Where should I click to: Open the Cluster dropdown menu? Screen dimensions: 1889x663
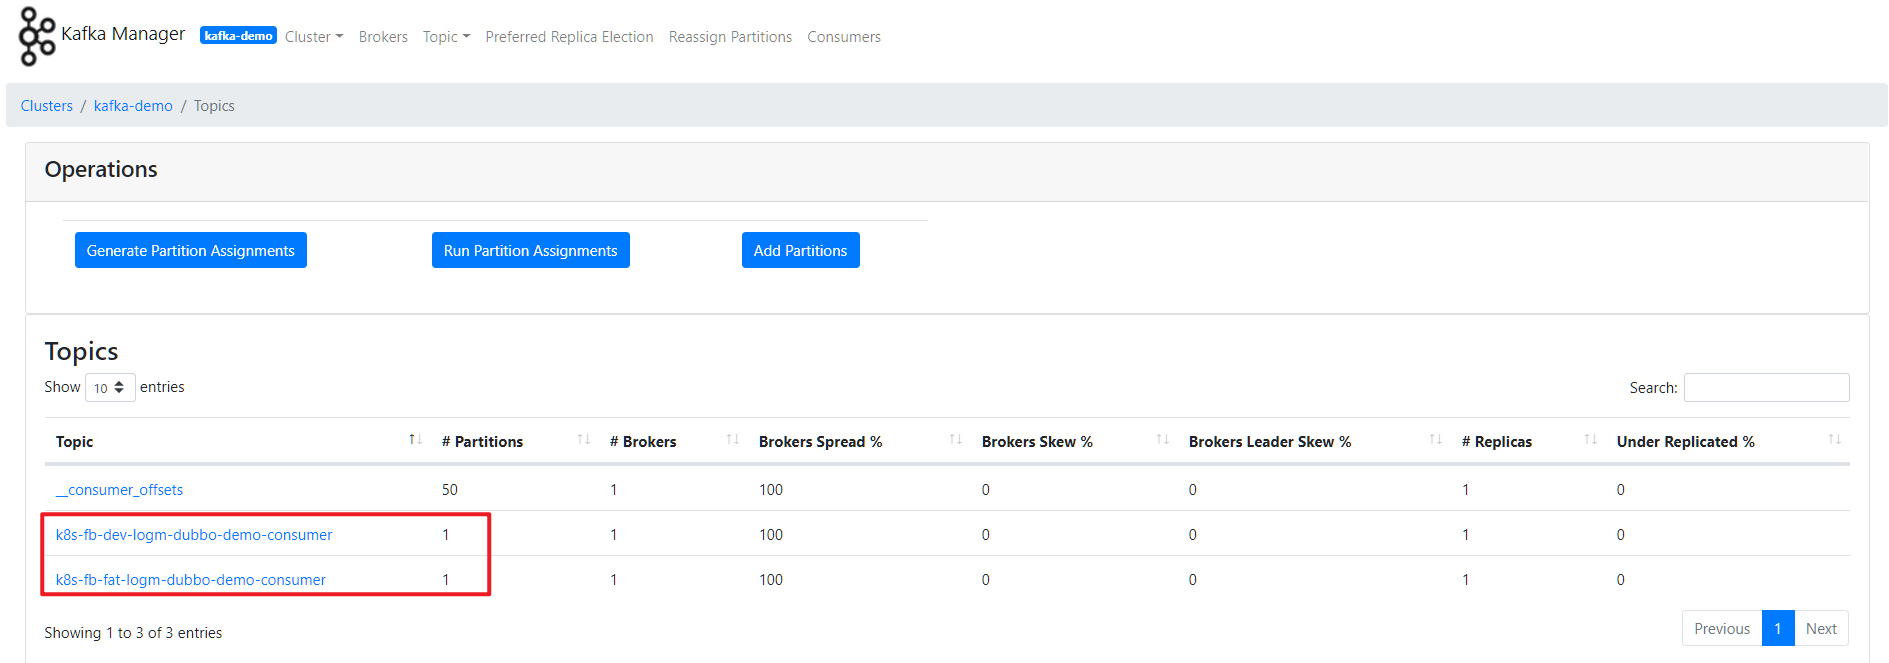click(313, 37)
